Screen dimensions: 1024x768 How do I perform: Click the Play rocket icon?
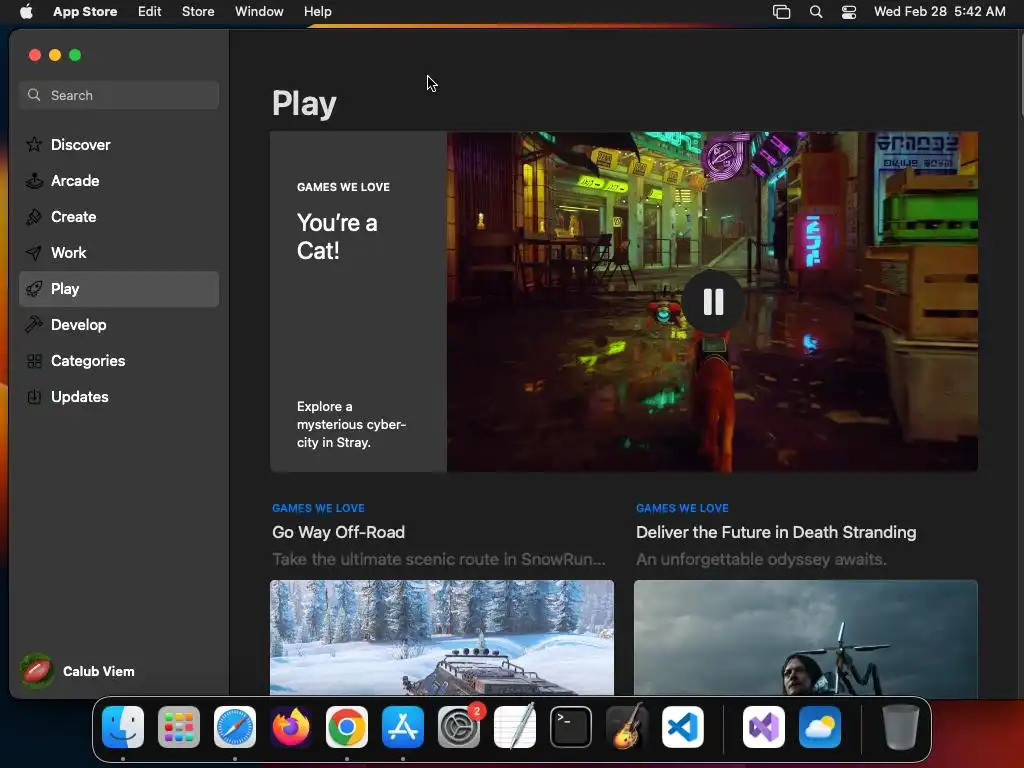34,289
